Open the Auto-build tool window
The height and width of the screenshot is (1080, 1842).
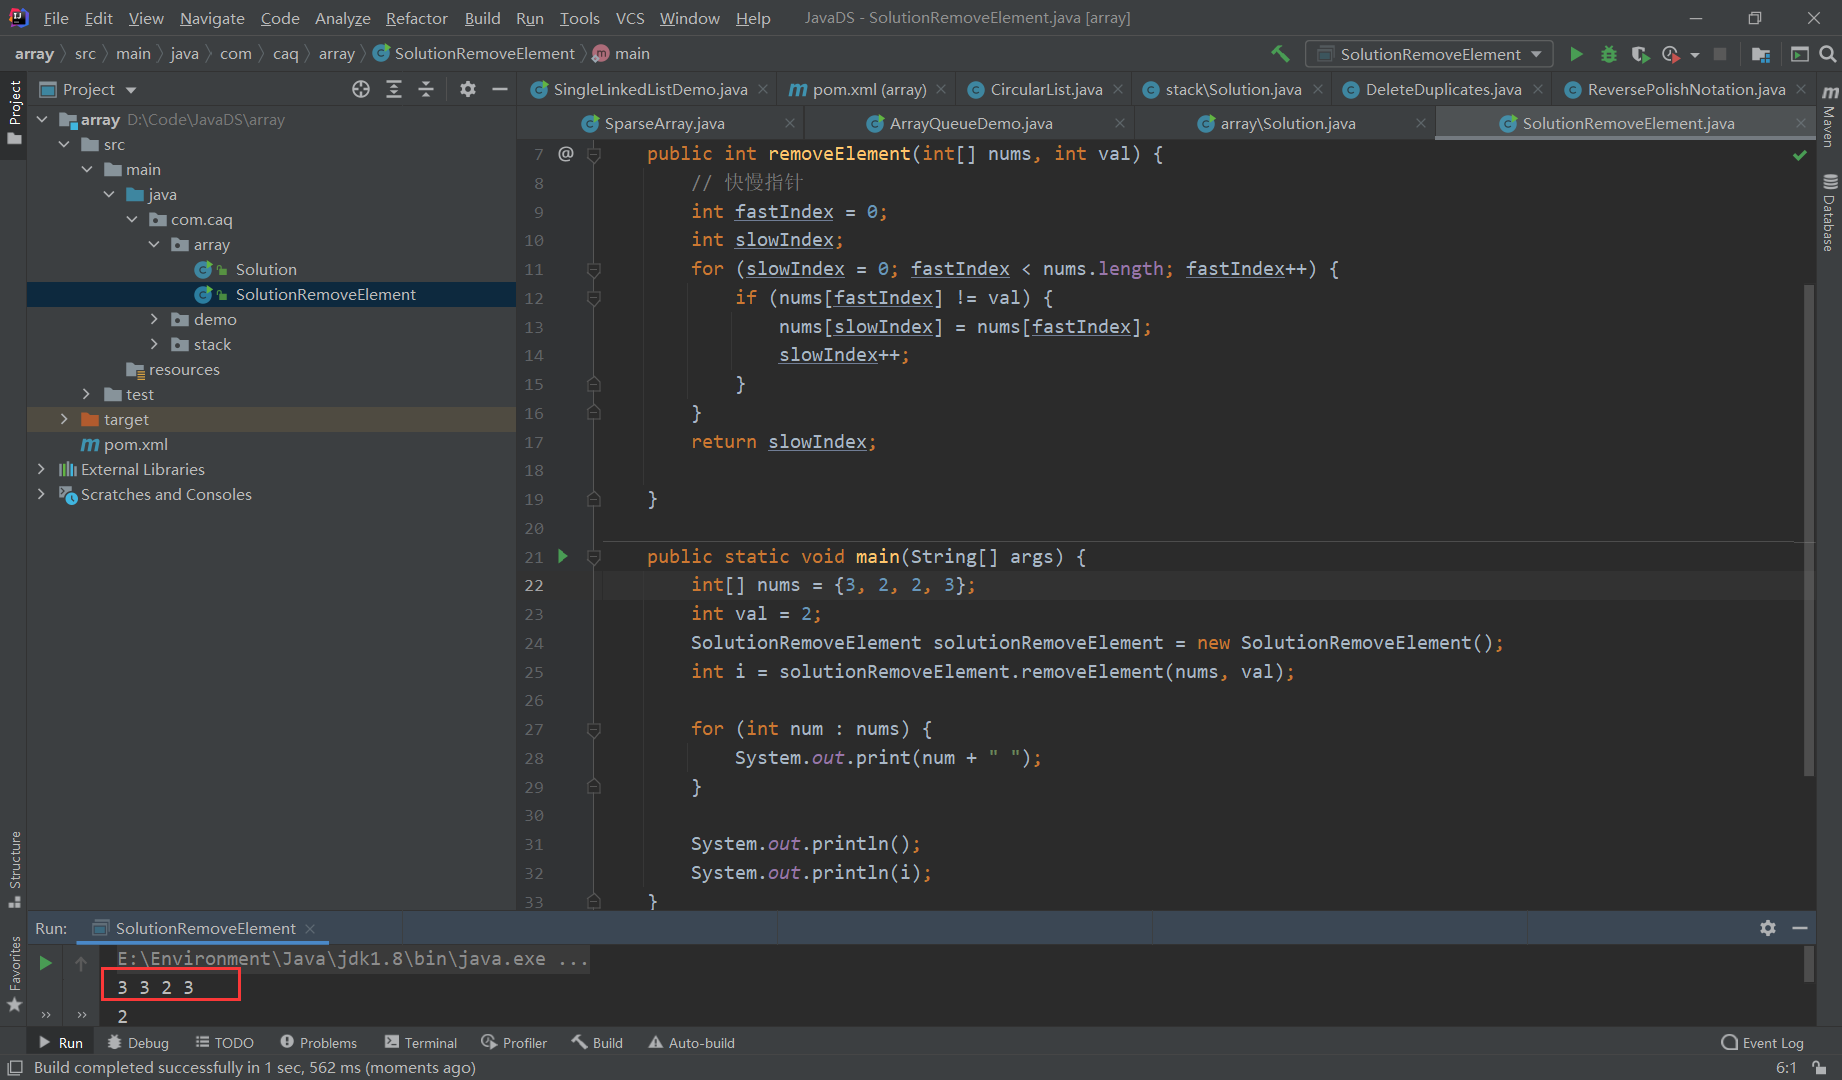click(692, 1042)
